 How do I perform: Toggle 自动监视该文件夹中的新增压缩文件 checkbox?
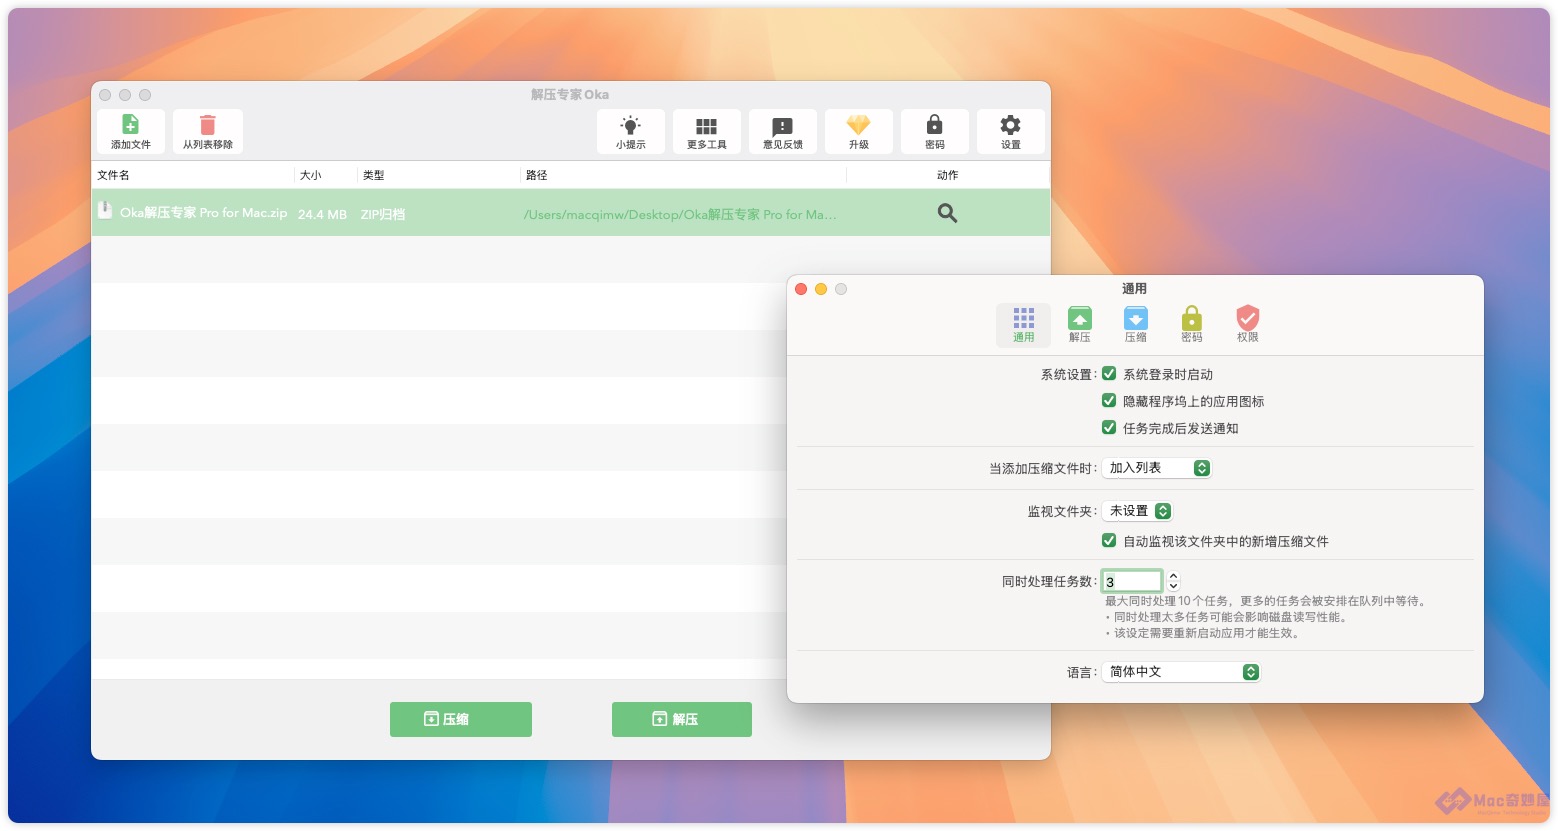(1109, 541)
